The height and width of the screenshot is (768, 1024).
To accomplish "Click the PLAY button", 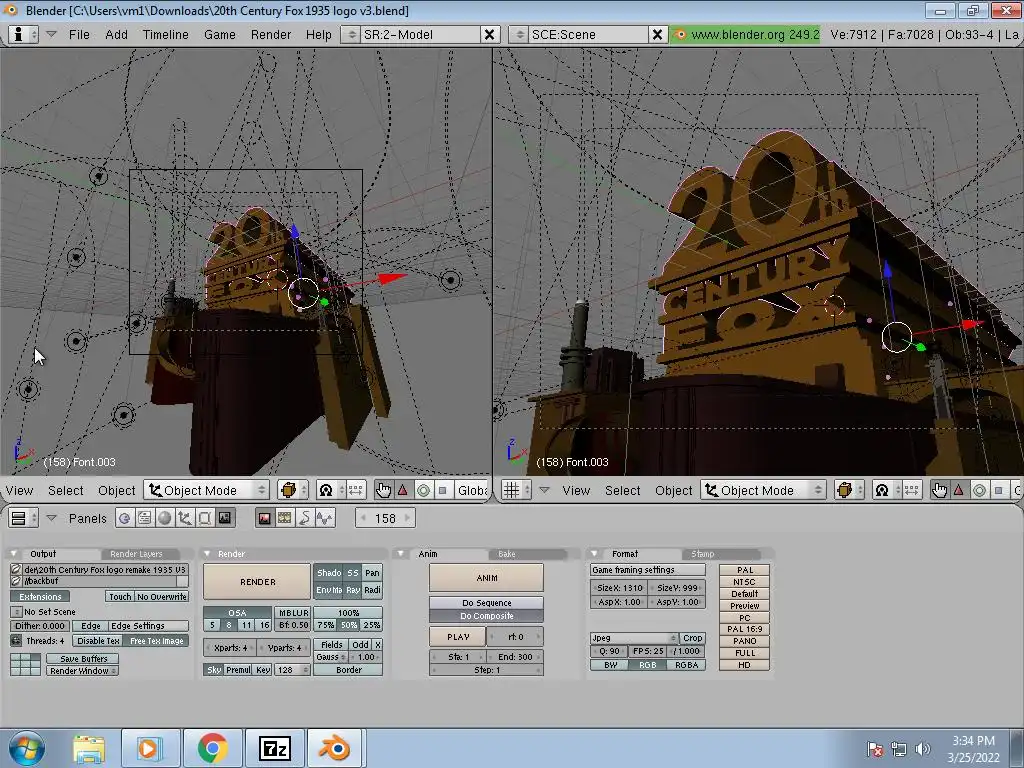I will (x=458, y=637).
